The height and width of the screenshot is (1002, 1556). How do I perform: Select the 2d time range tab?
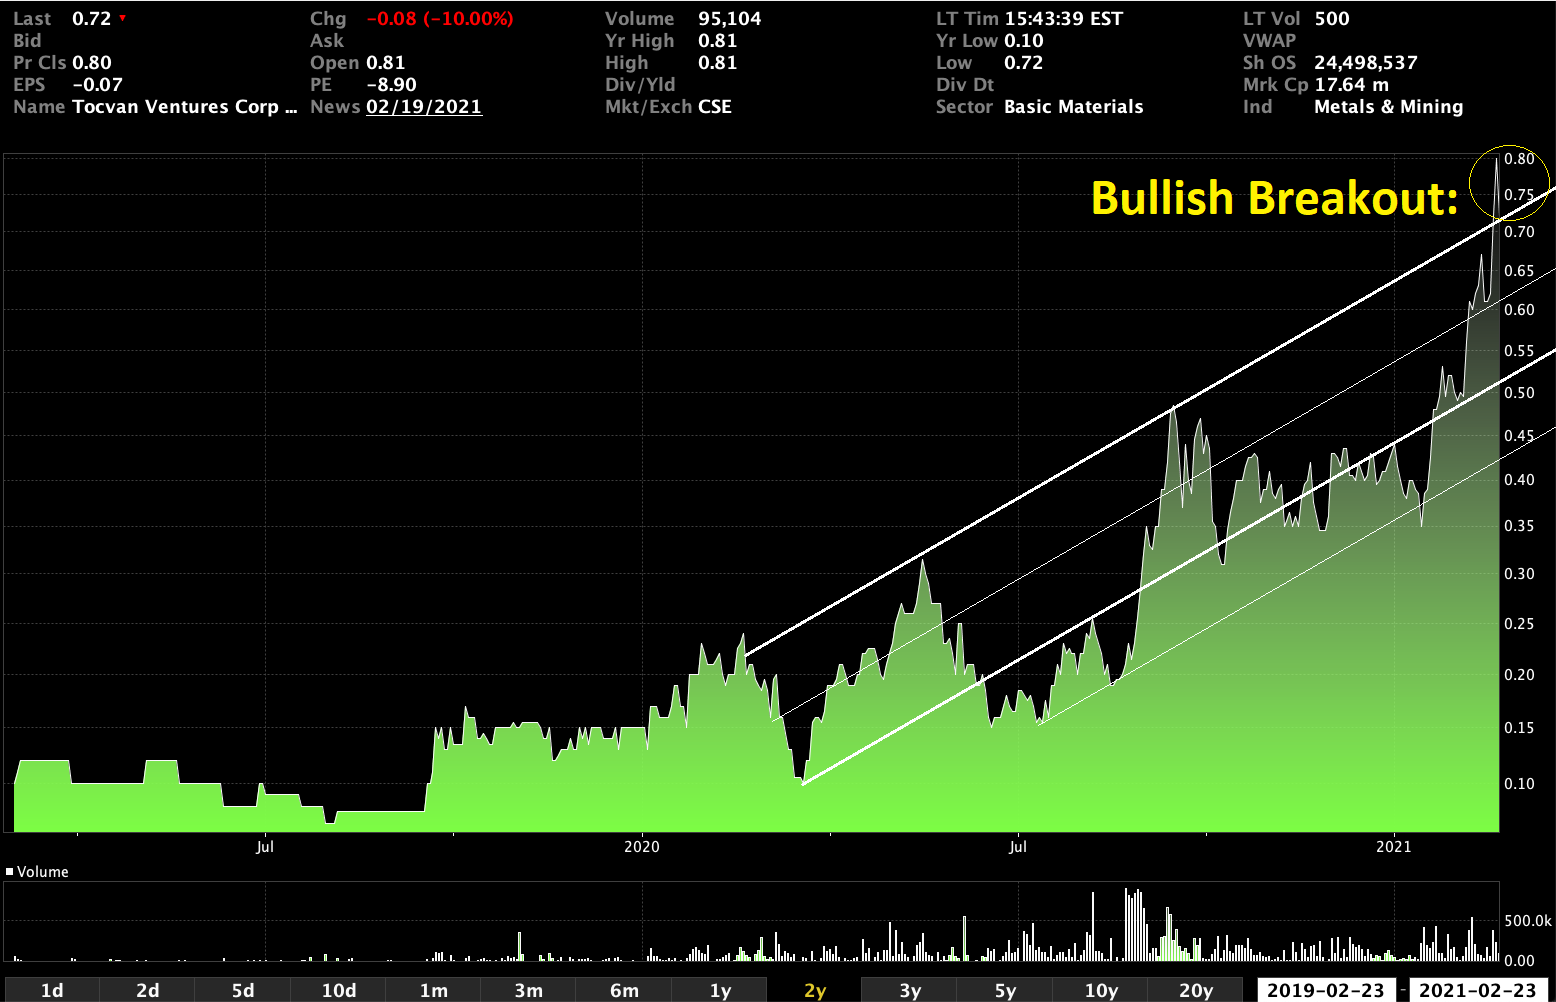tap(147, 990)
